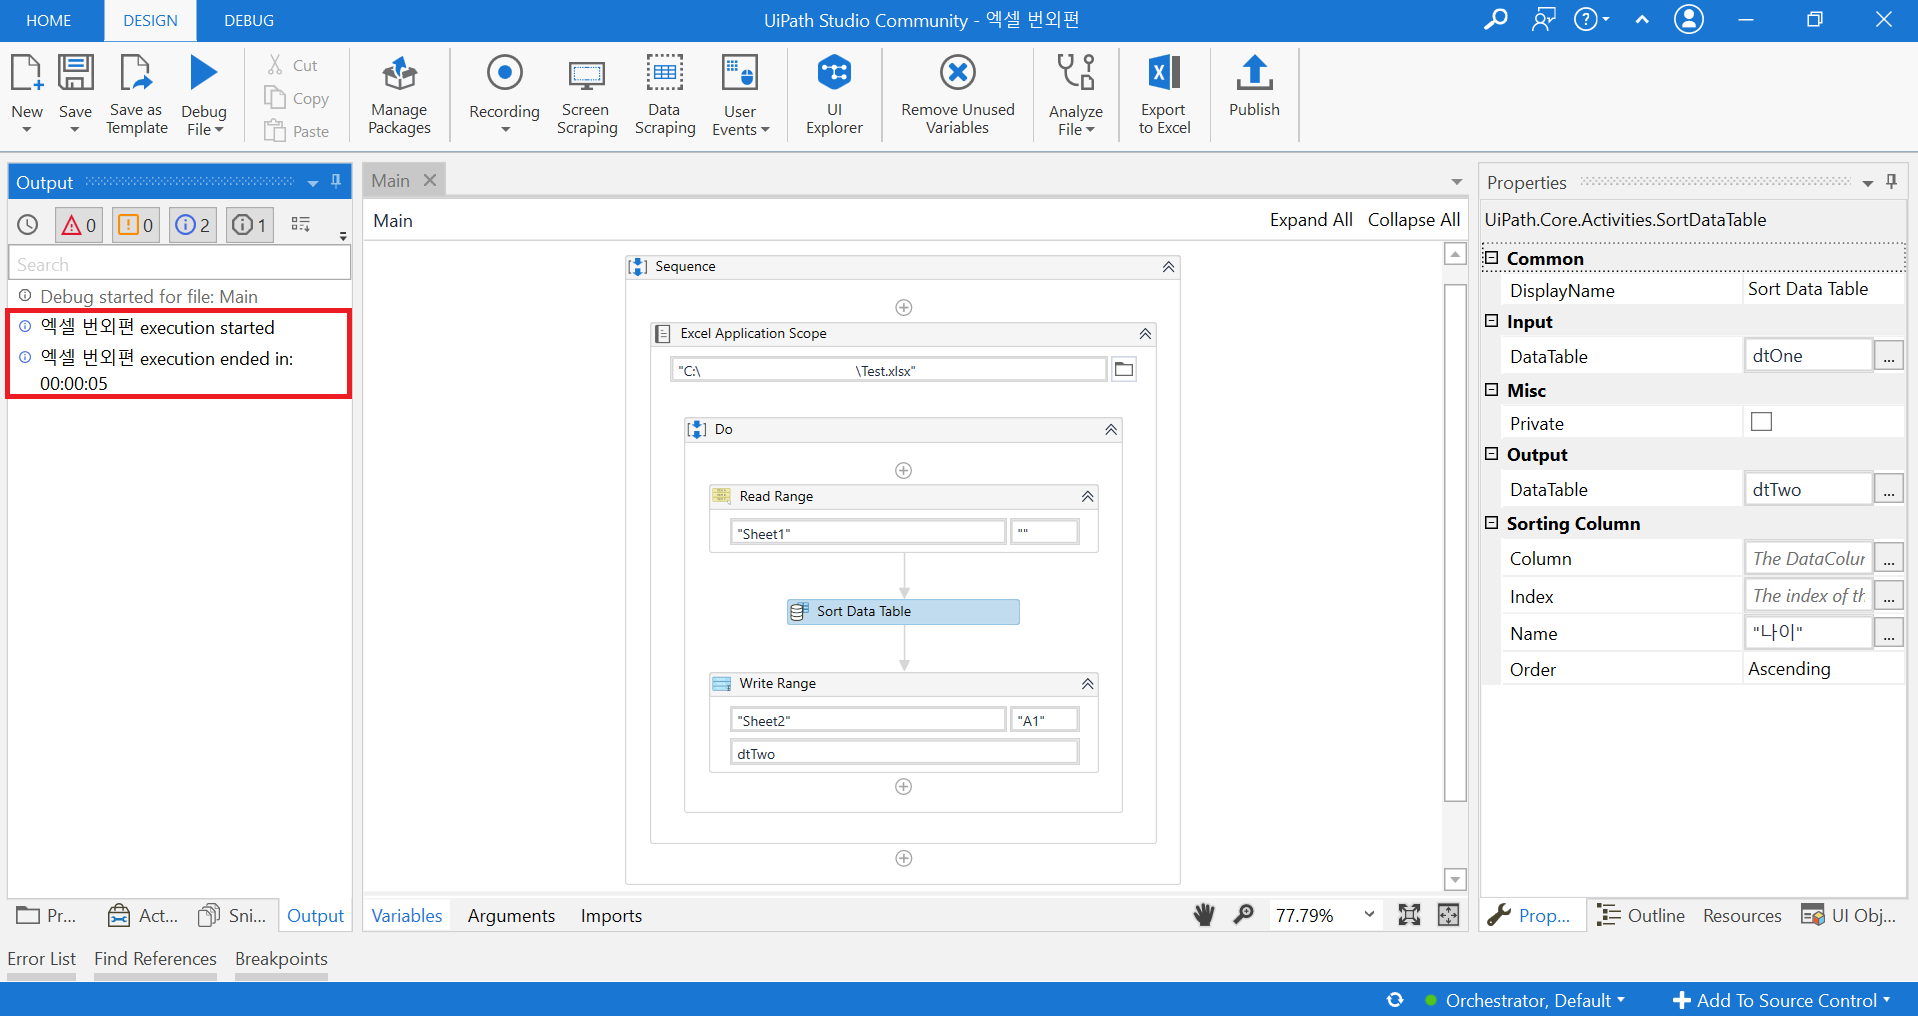Screen dimensions: 1918x1016
Task: Click the New file icon
Action: click(x=26, y=73)
